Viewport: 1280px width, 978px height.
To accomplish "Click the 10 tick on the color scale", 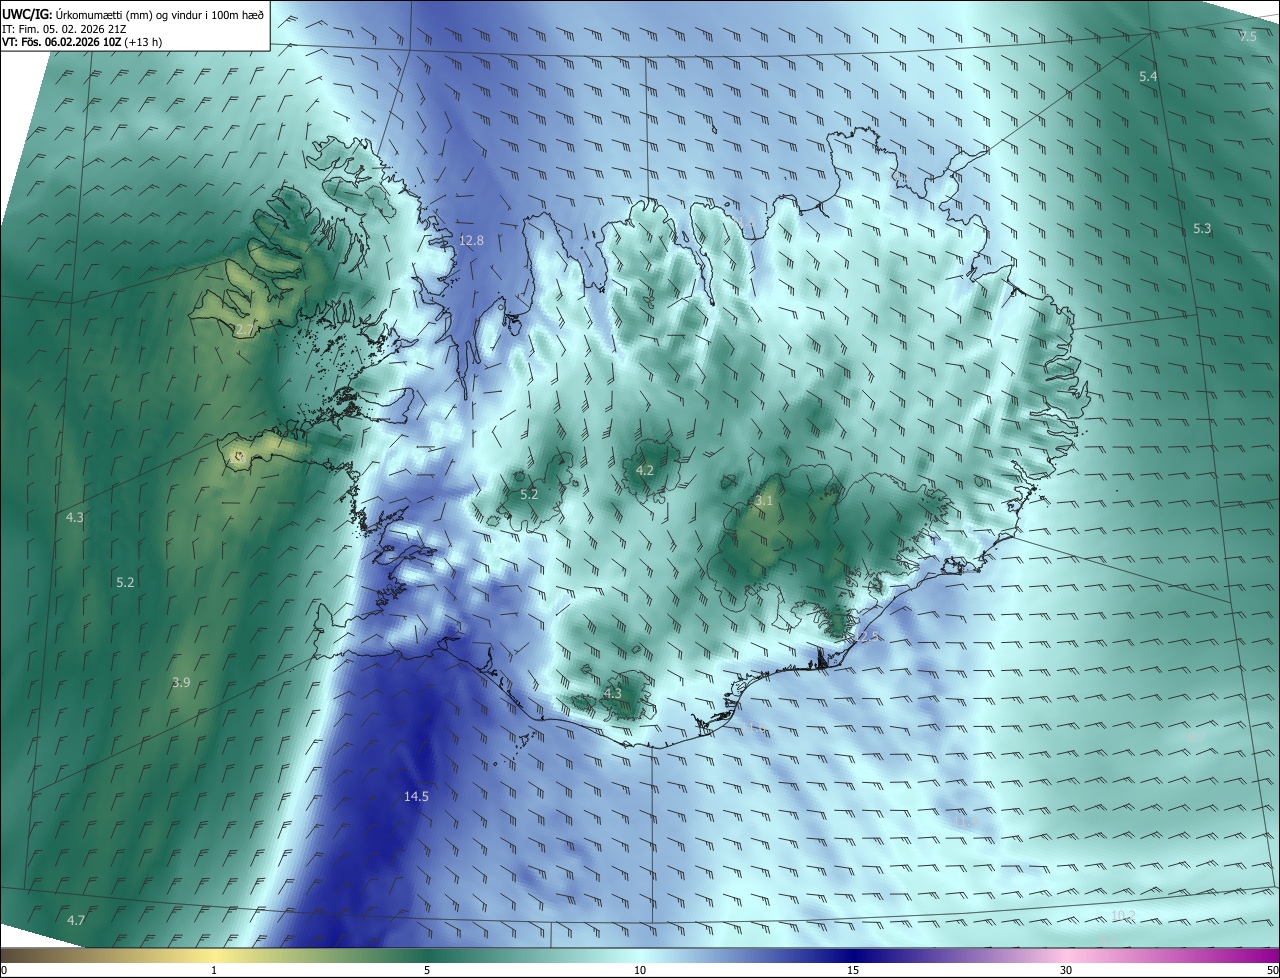I will [x=640, y=970].
